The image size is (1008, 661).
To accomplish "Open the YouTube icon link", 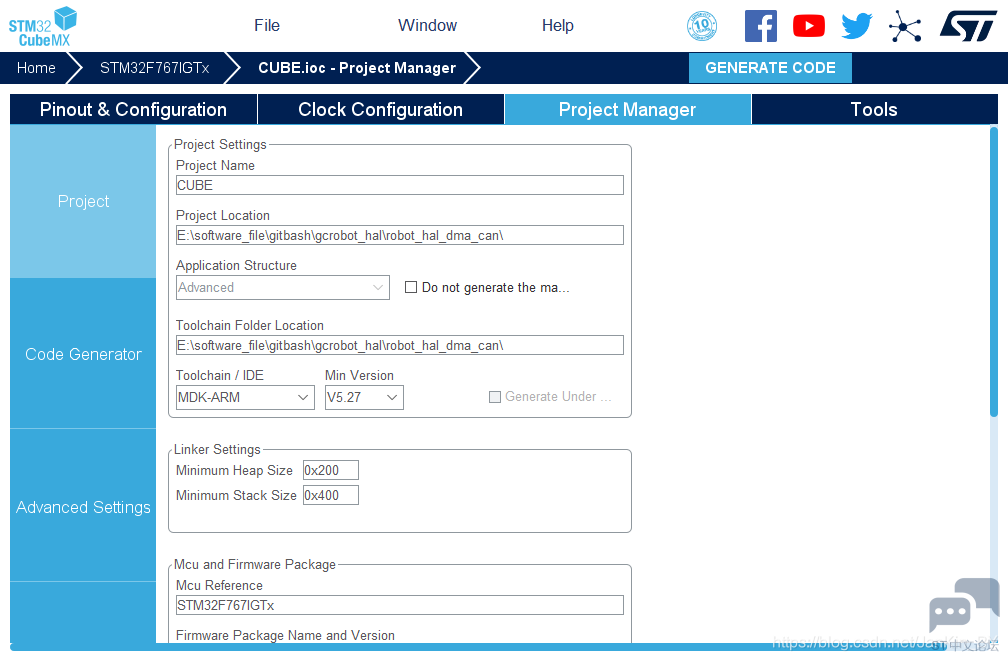I will pos(809,26).
